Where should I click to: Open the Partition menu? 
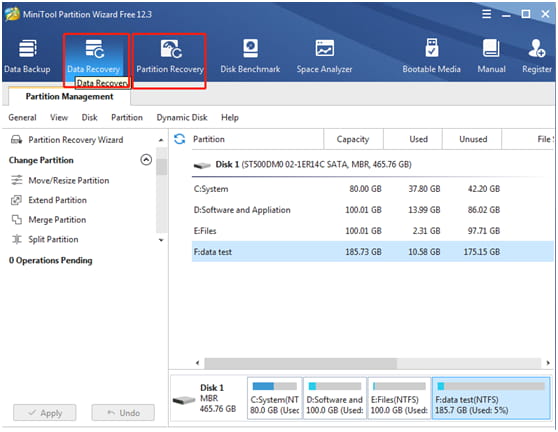[x=127, y=117]
